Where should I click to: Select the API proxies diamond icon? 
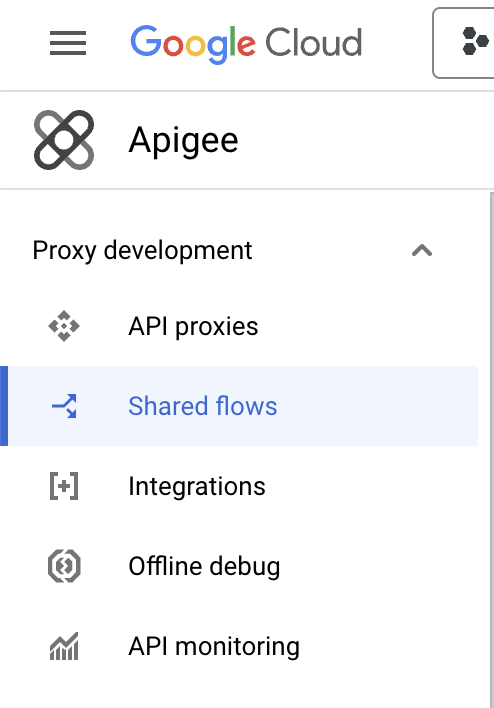pyautogui.click(x=64, y=326)
